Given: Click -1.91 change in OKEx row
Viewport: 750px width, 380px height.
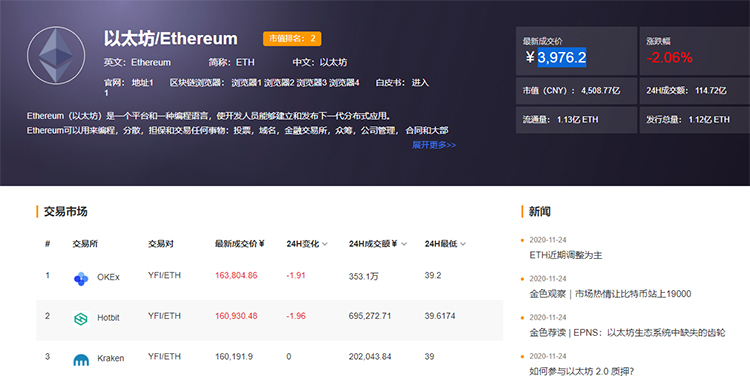Looking at the screenshot, I should (x=296, y=275).
